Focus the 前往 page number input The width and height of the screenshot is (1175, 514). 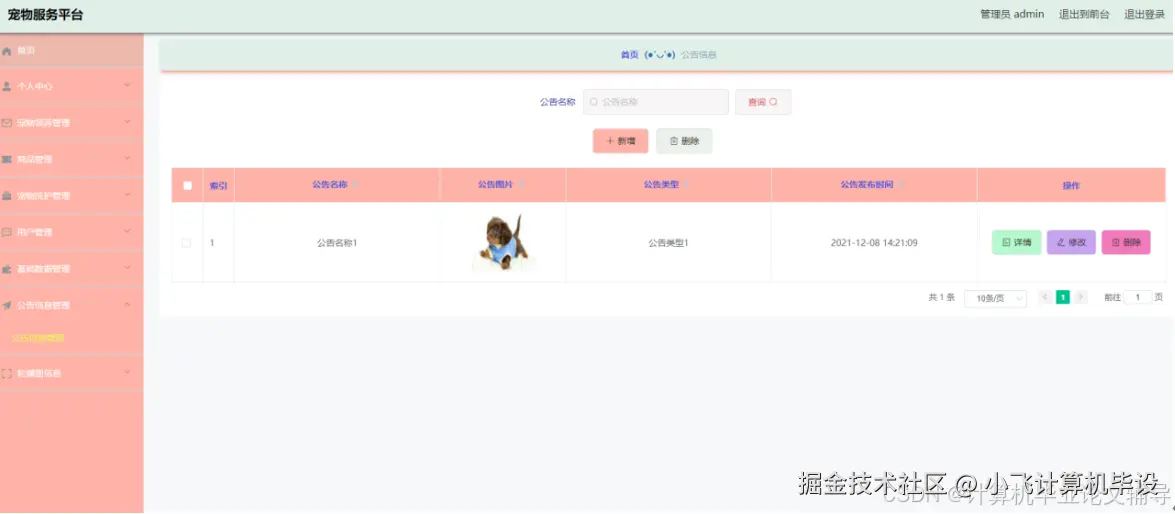pyautogui.click(x=1138, y=297)
